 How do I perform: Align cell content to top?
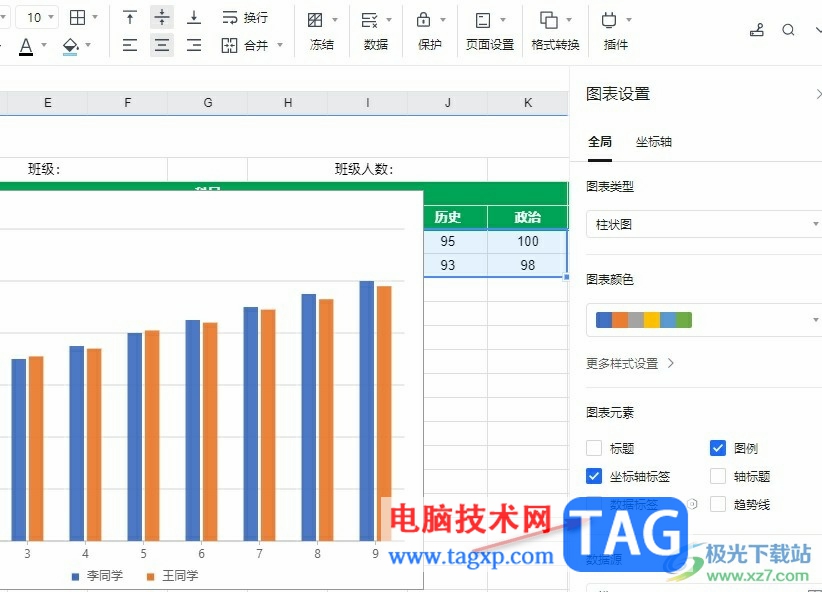130,17
